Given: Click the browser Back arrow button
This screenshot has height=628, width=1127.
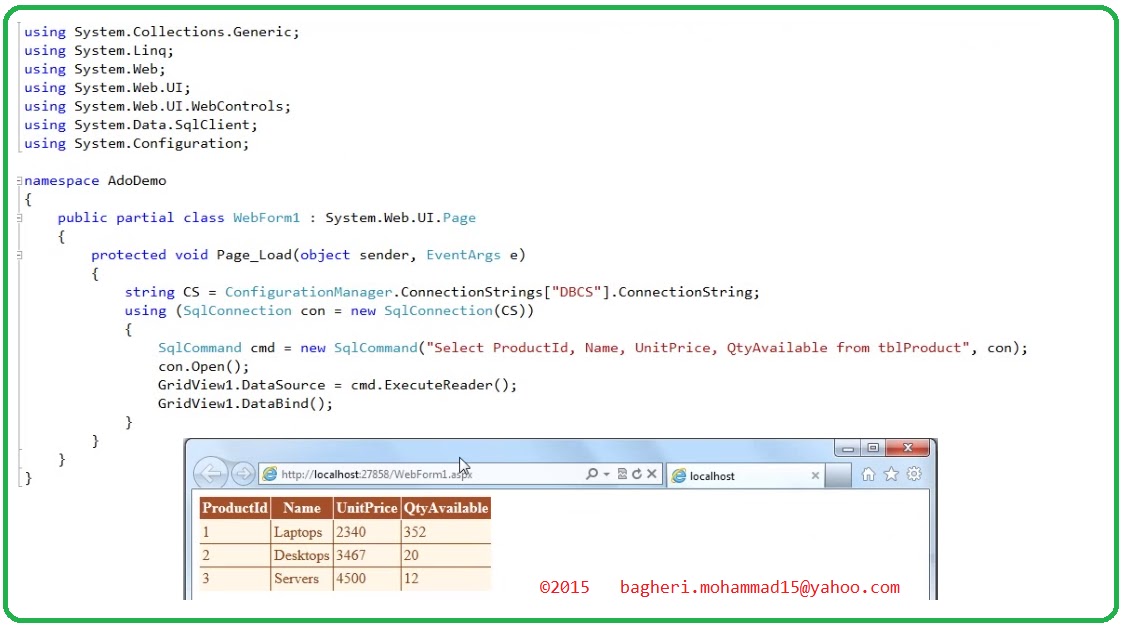Looking at the screenshot, I should point(211,474).
